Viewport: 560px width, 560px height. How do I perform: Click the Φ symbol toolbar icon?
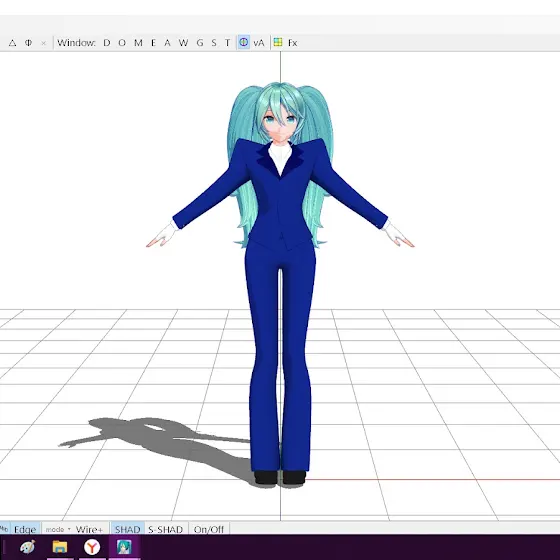coord(28,43)
